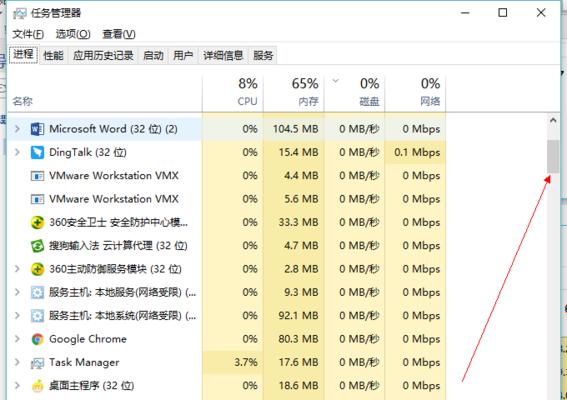Sort by the 内存 column header
The height and width of the screenshot is (400, 567).
point(294,93)
